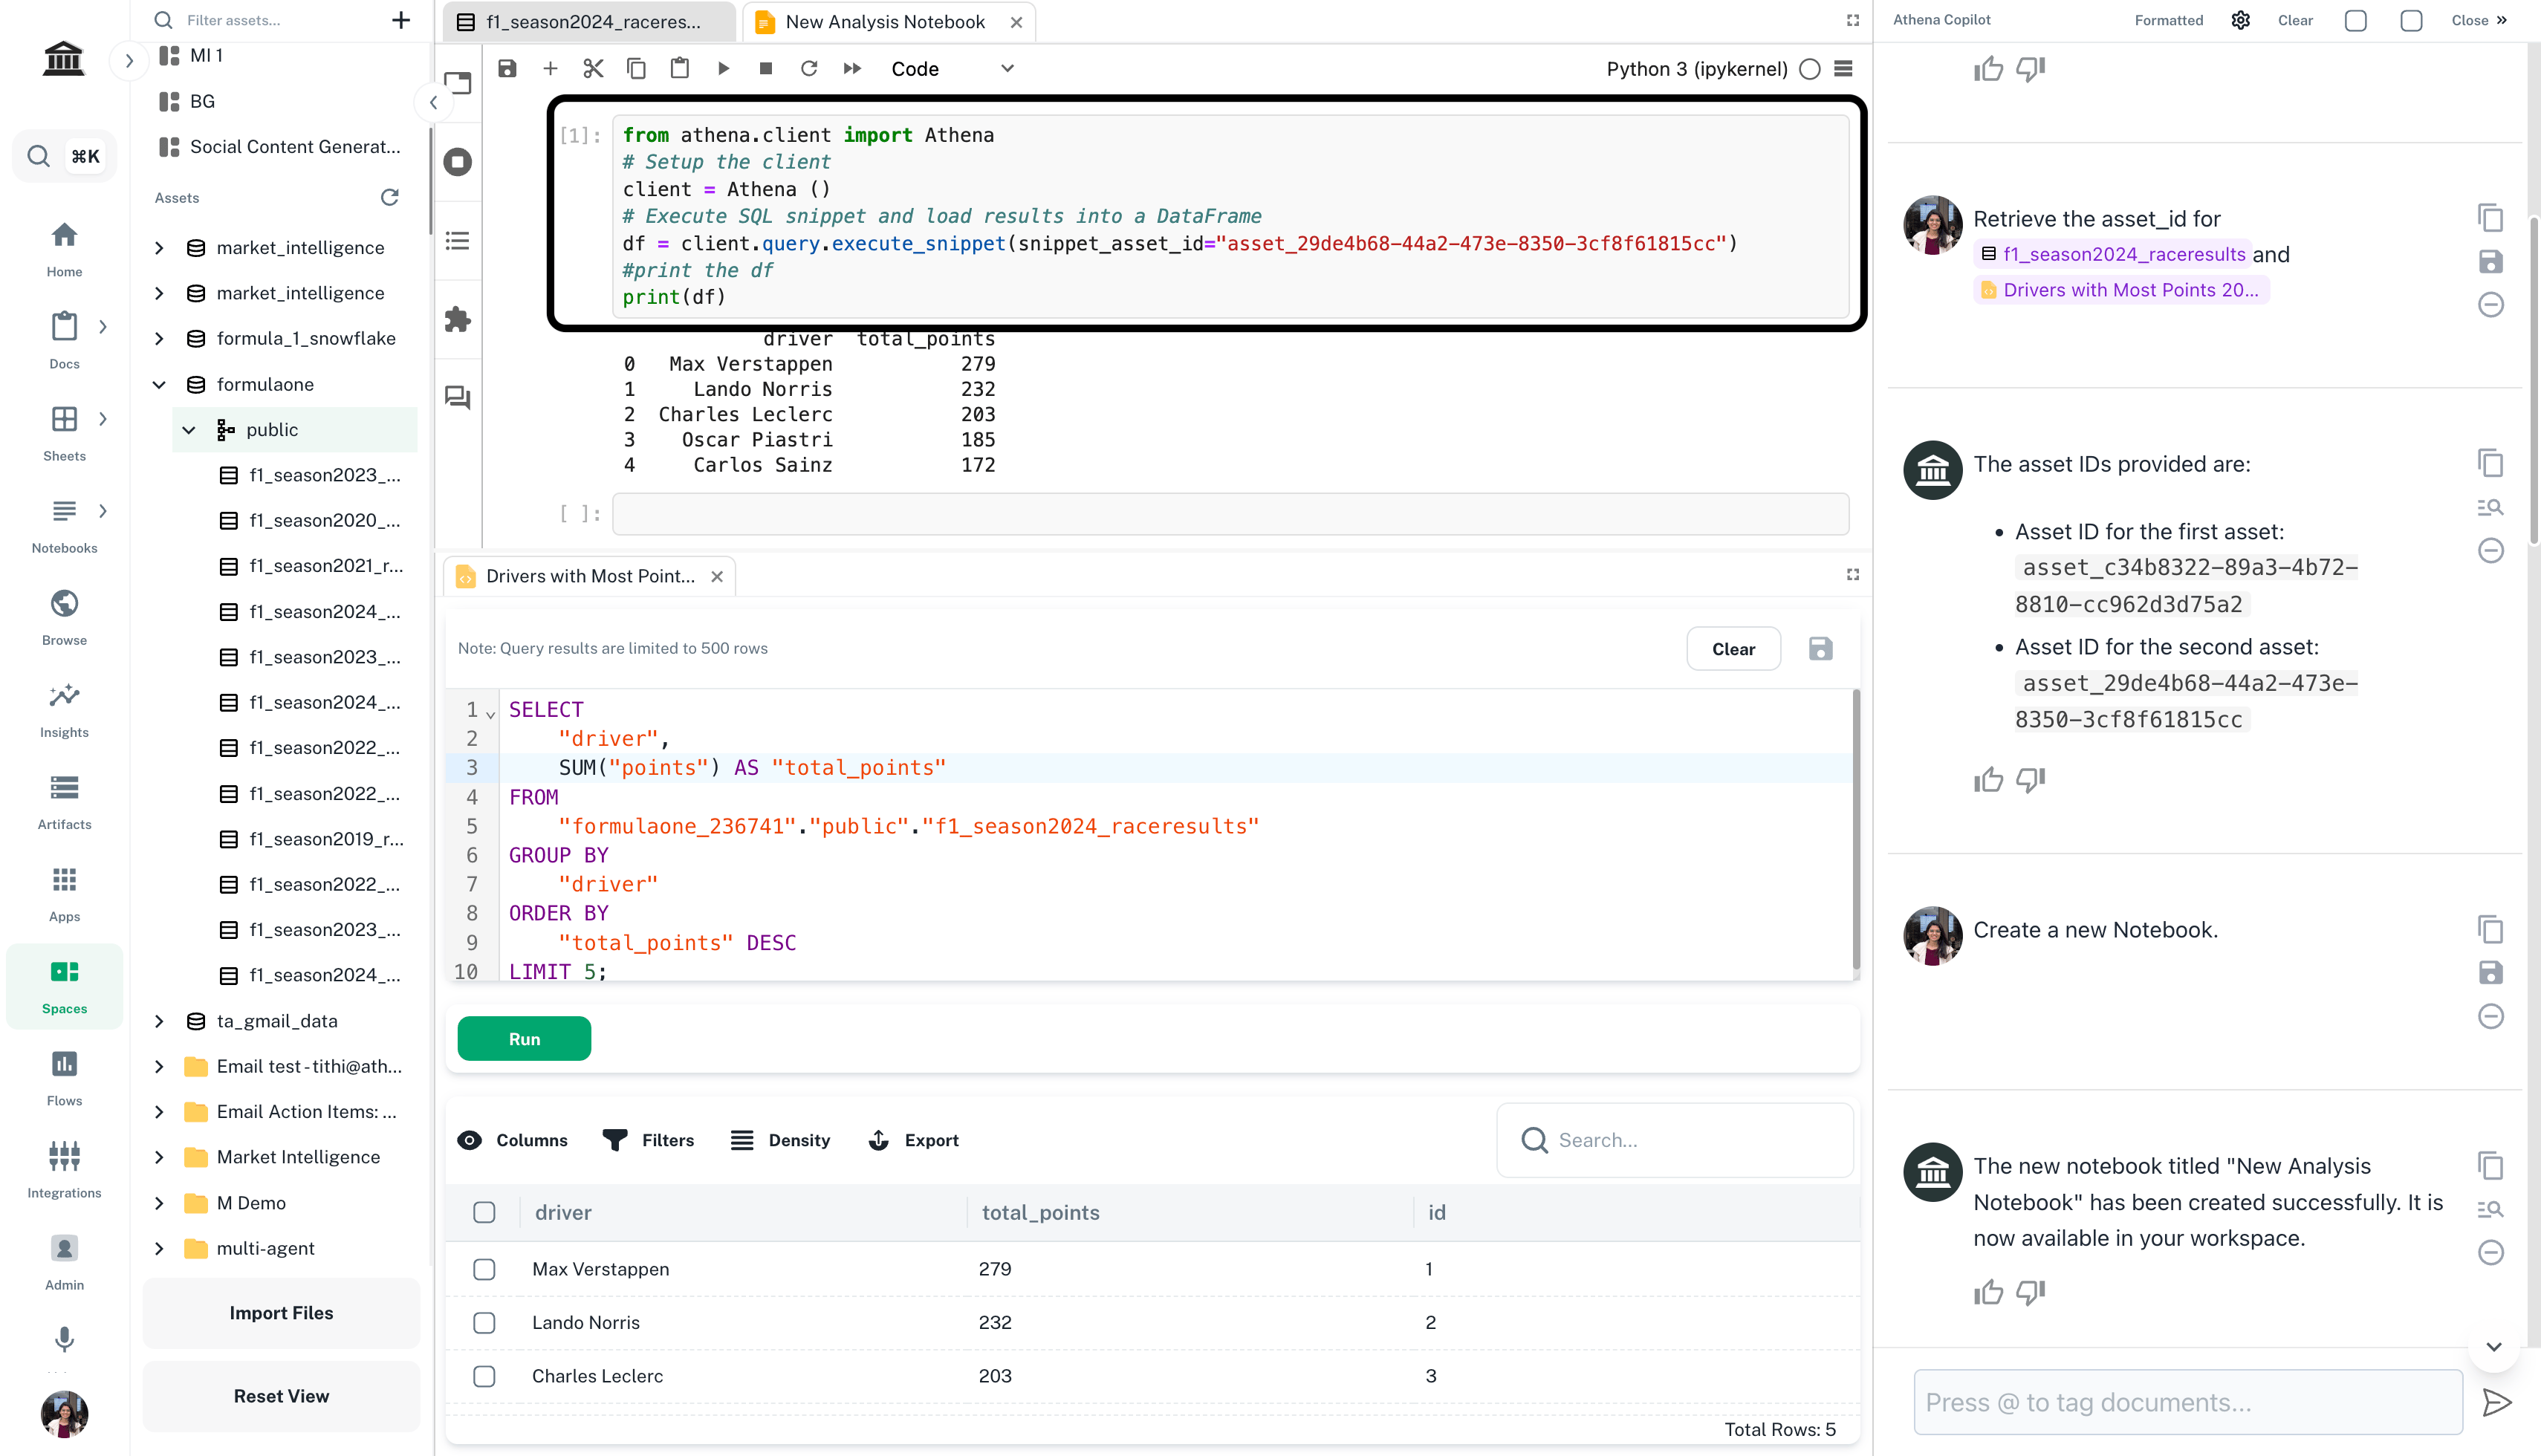Click the Reset View button

click(281, 1395)
